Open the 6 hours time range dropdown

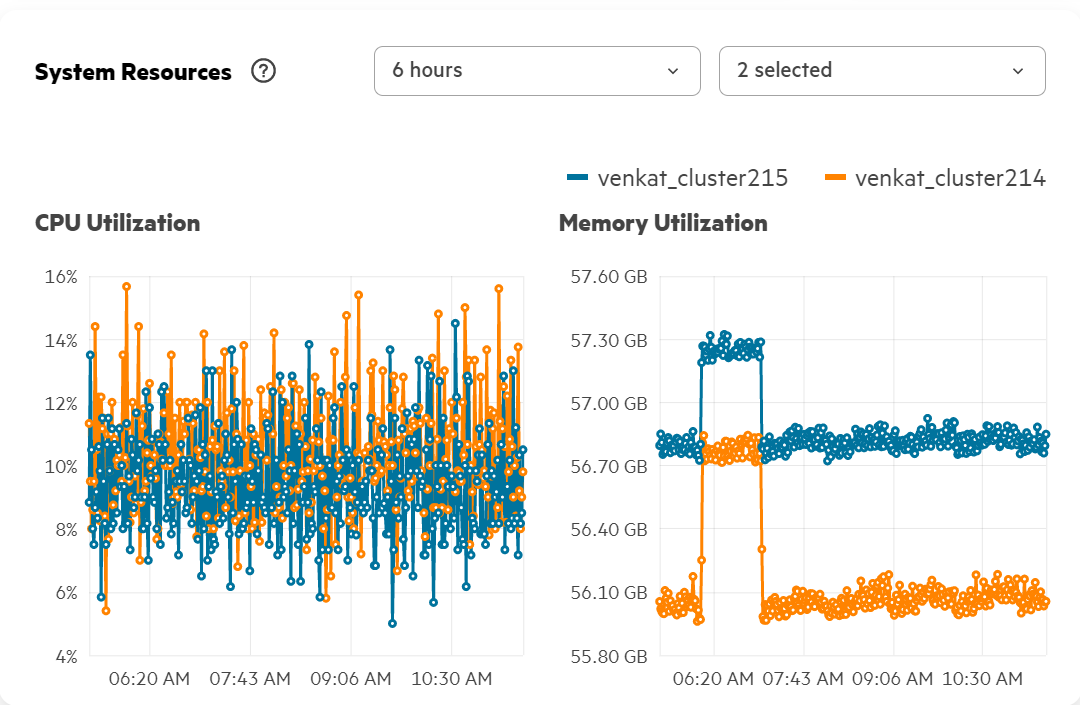[x=537, y=71]
